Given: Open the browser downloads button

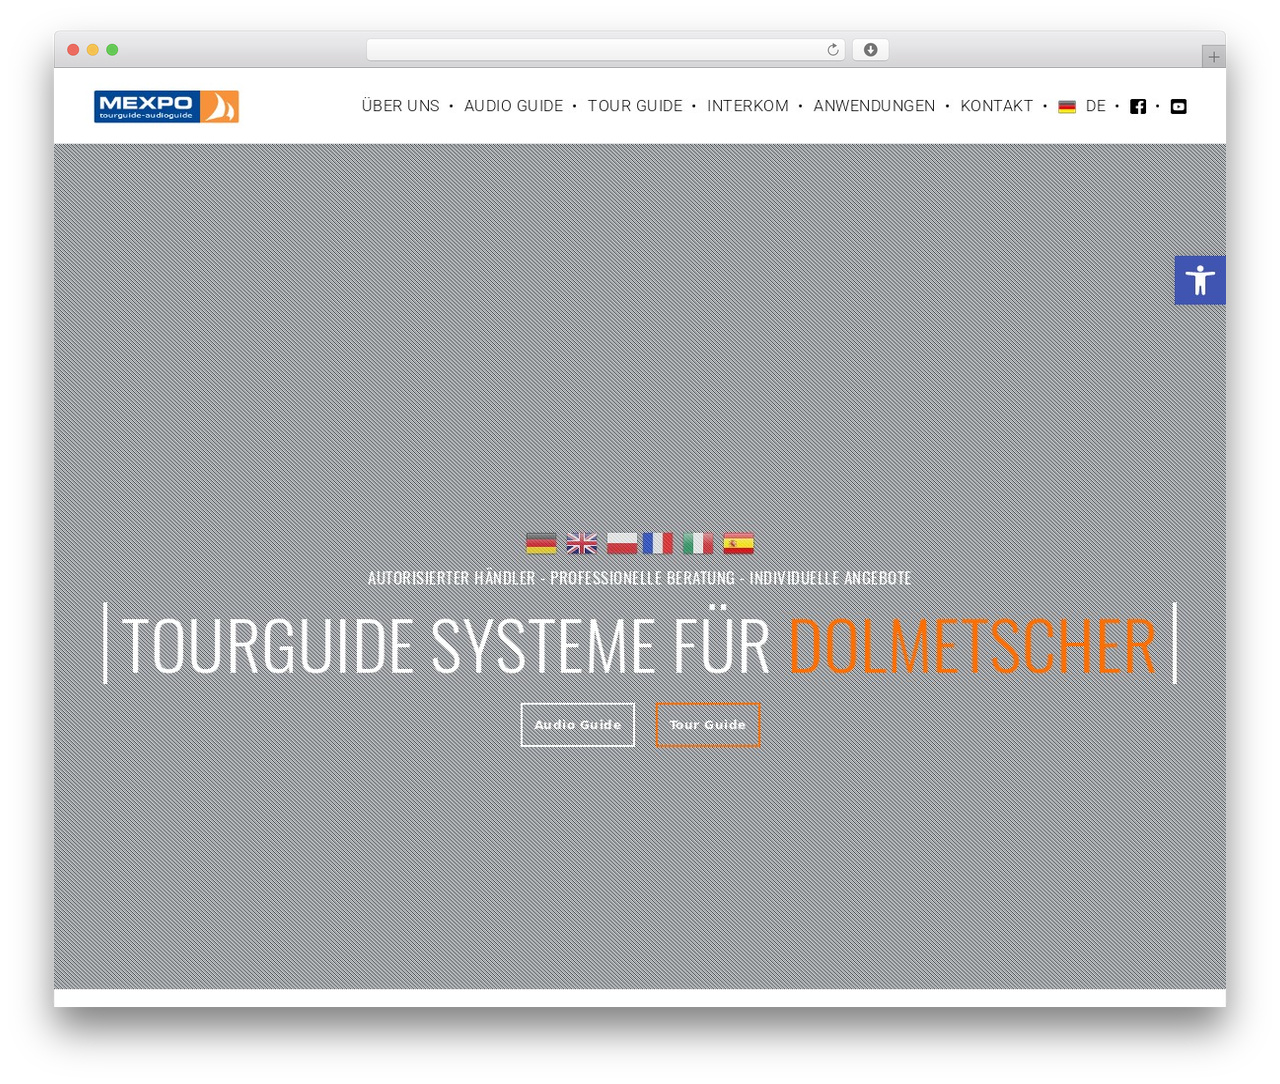Looking at the screenshot, I should (870, 50).
